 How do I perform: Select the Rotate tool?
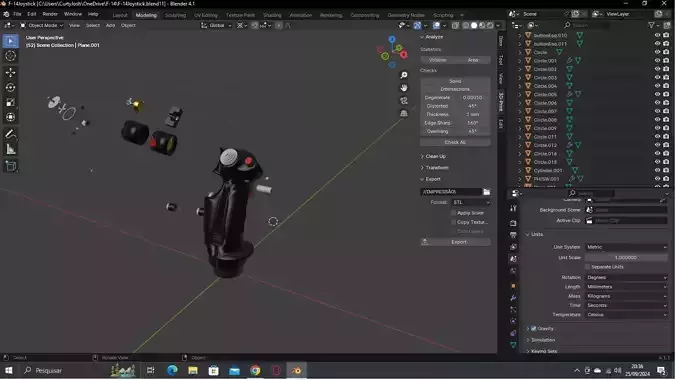(11, 88)
